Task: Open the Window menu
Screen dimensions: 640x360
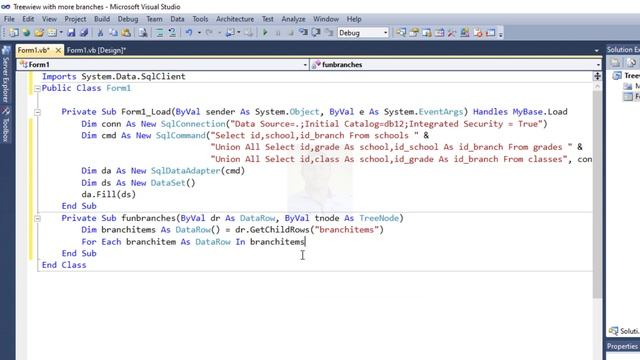Action: pyautogui.click(x=326, y=19)
